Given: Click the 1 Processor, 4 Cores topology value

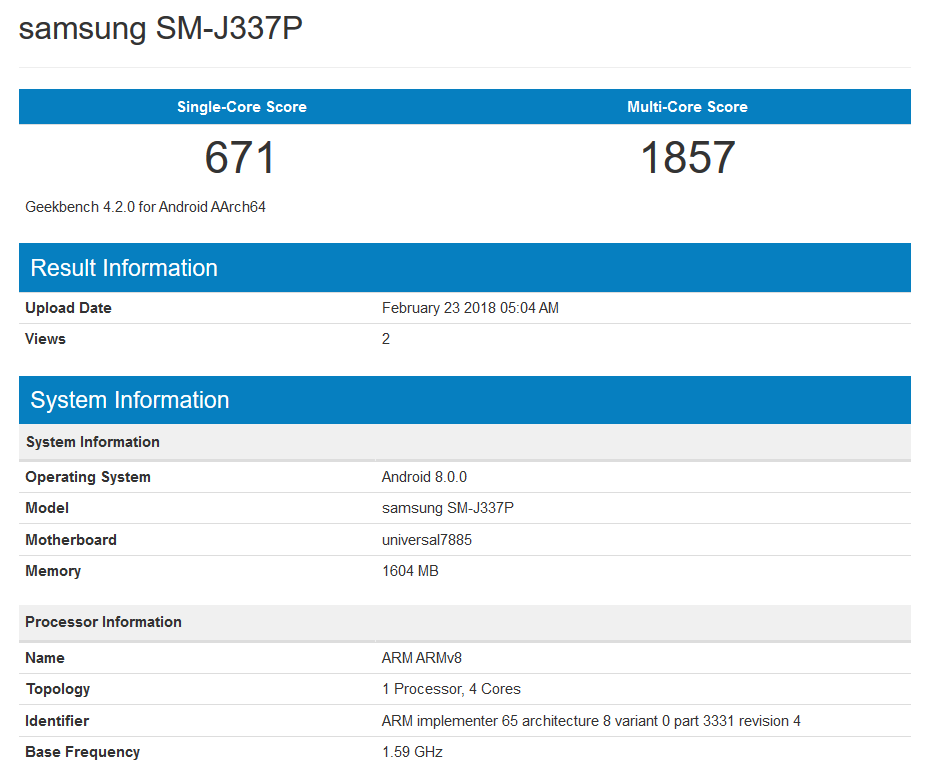Looking at the screenshot, I should (451, 689).
